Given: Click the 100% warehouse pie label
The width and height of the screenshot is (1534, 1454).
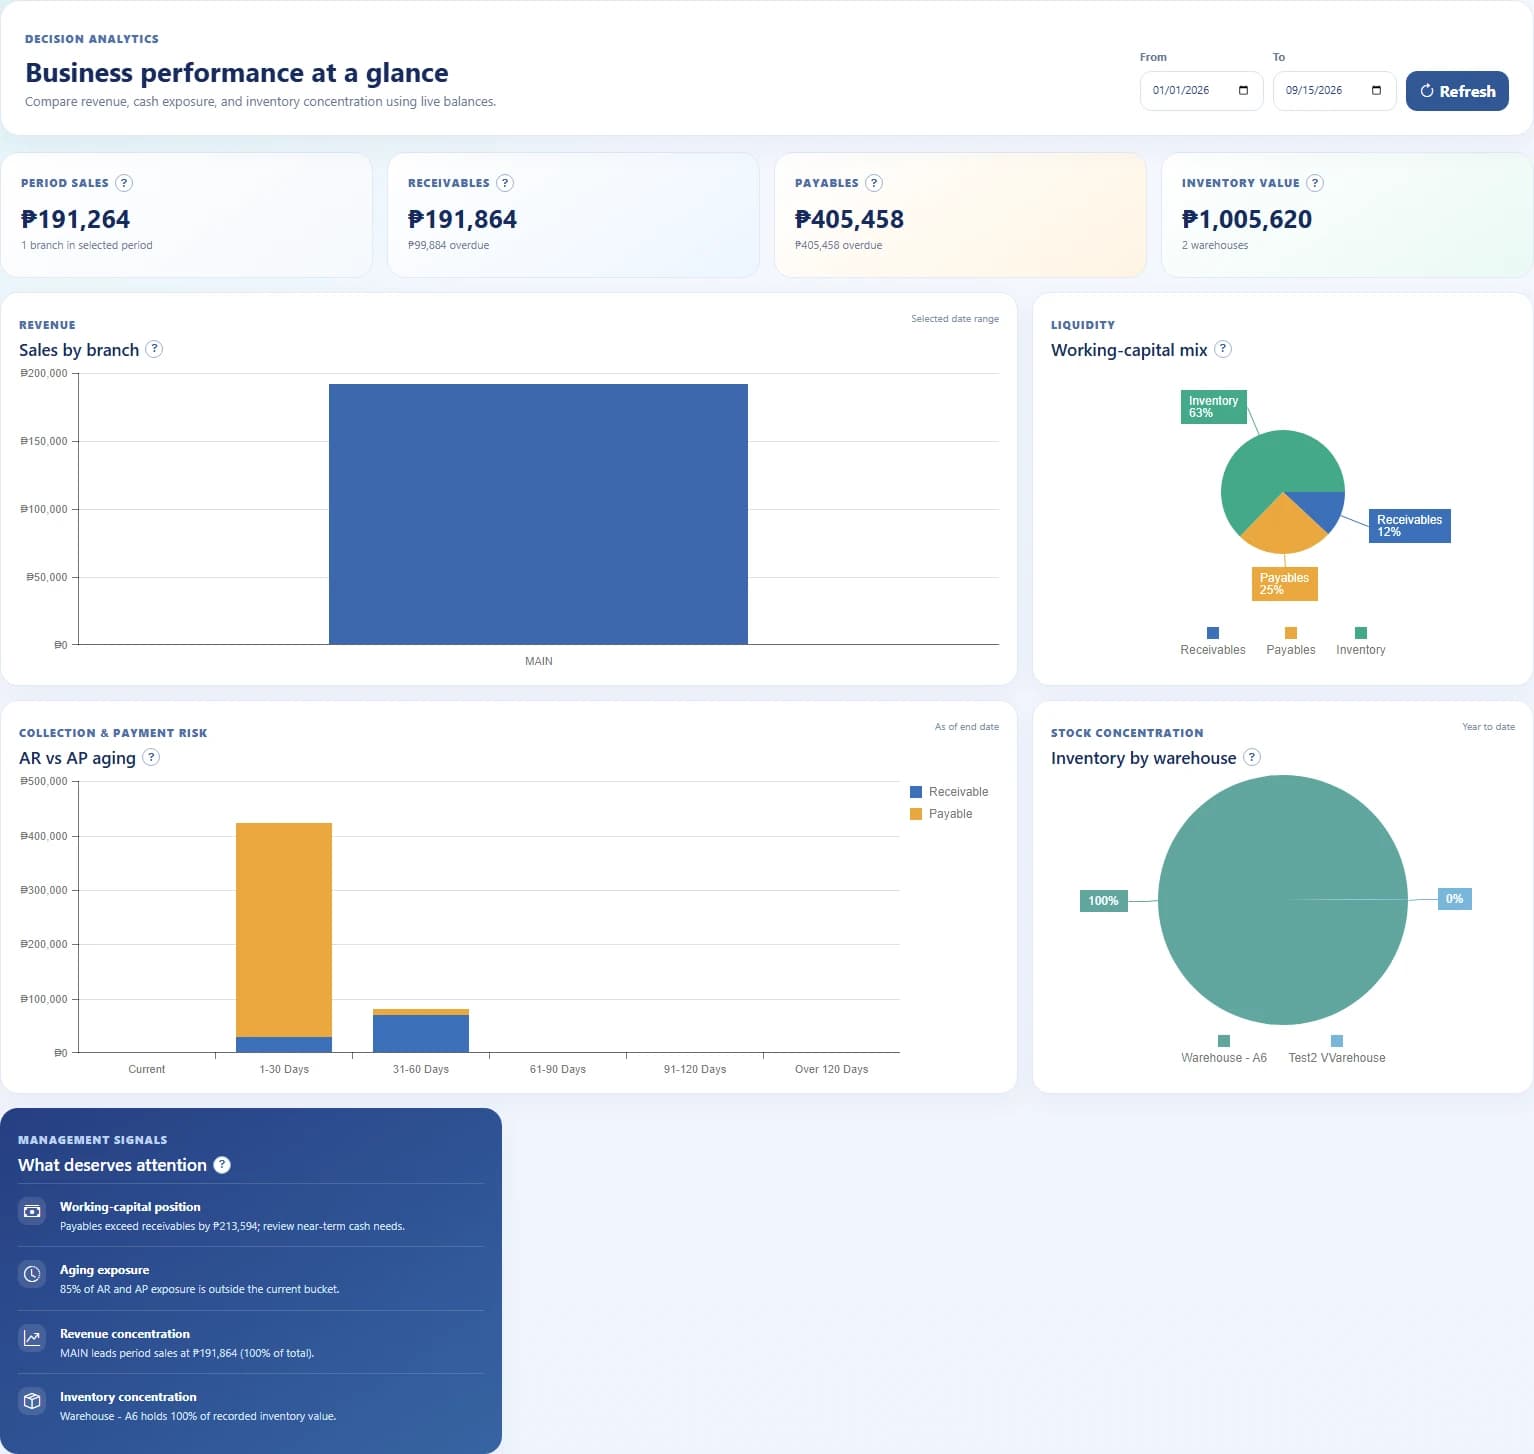Looking at the screenshot, I should pos(1103,901).
